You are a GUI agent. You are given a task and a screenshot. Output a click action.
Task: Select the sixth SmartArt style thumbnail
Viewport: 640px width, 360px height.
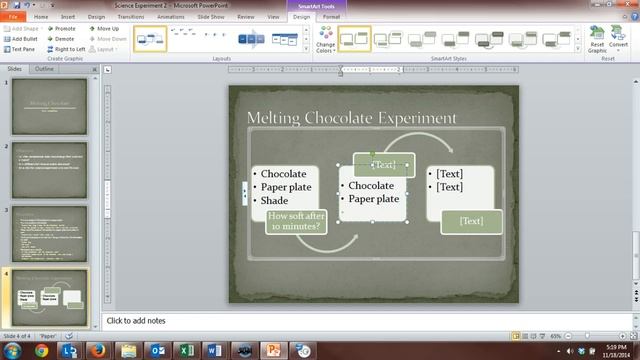[523, 39]
